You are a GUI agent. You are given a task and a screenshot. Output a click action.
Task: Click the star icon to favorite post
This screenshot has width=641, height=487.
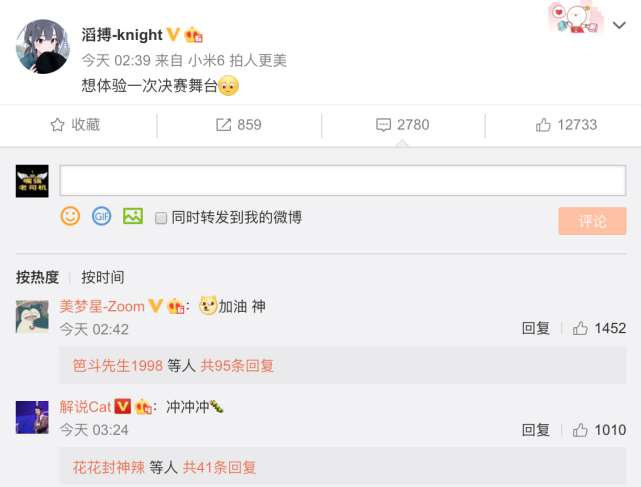58,125
